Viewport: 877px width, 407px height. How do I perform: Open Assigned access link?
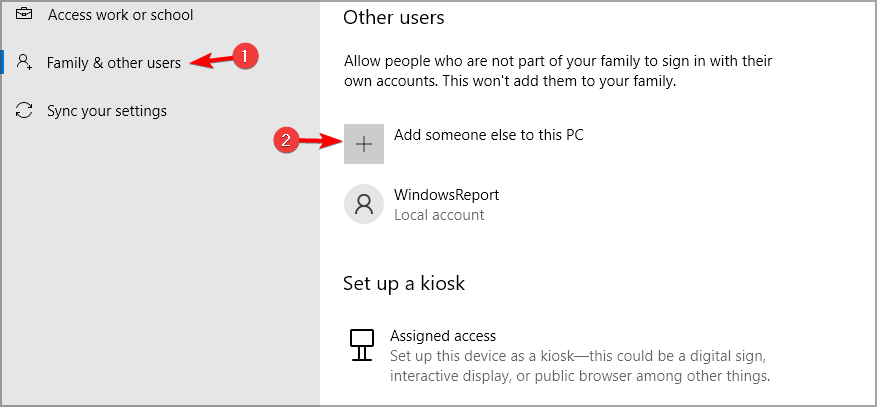coord(443,336)
